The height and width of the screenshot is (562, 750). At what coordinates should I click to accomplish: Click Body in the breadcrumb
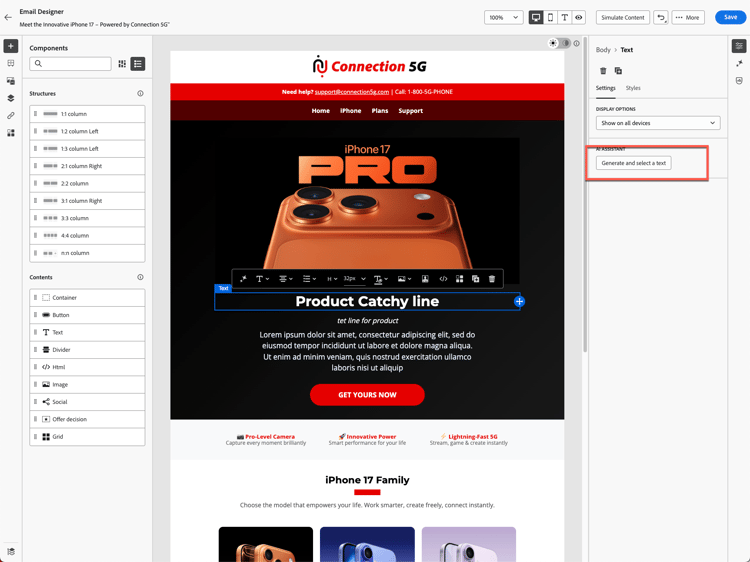[603, 50]
